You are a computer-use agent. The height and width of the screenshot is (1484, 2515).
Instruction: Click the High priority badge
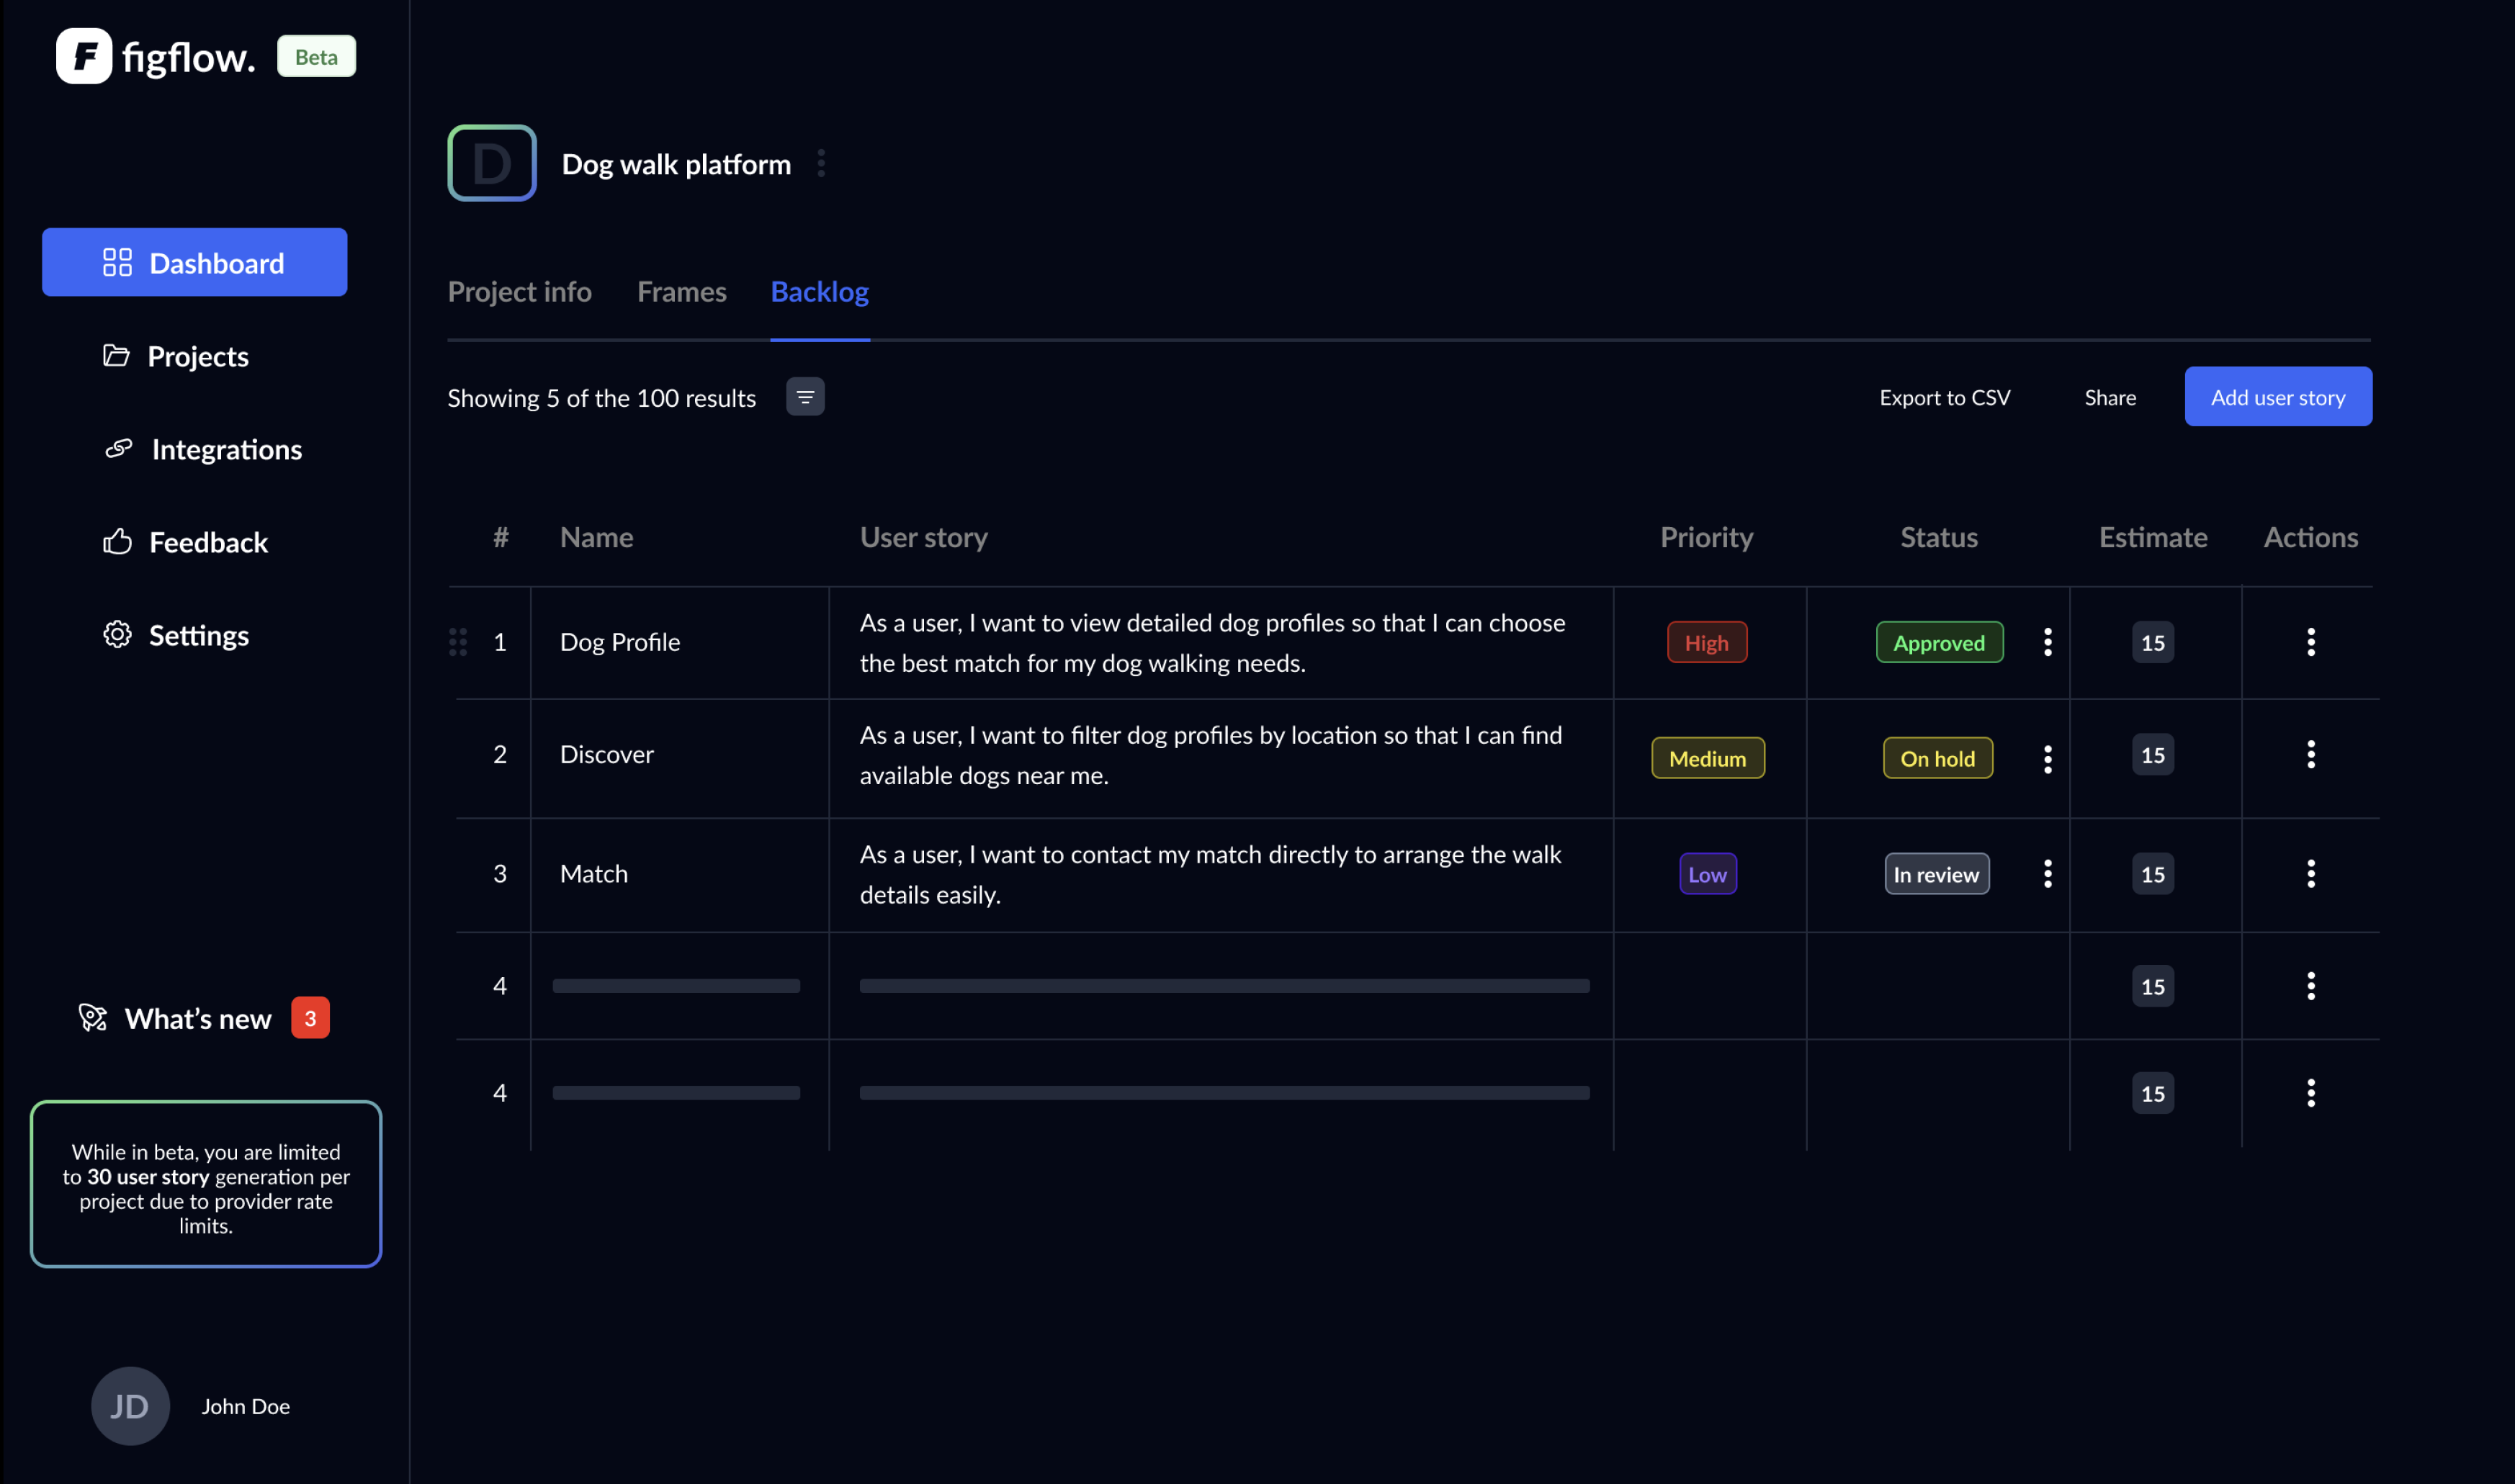pyautogui.click(x=1706, y=643)
